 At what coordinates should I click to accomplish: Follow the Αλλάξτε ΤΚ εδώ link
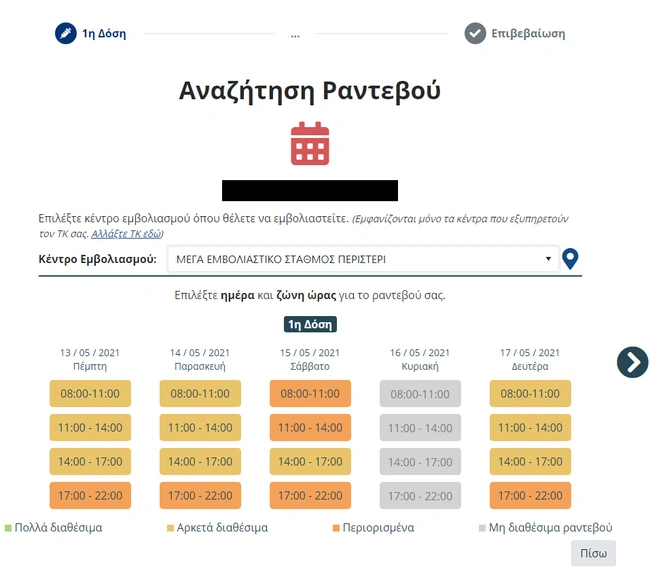(126, 233)
